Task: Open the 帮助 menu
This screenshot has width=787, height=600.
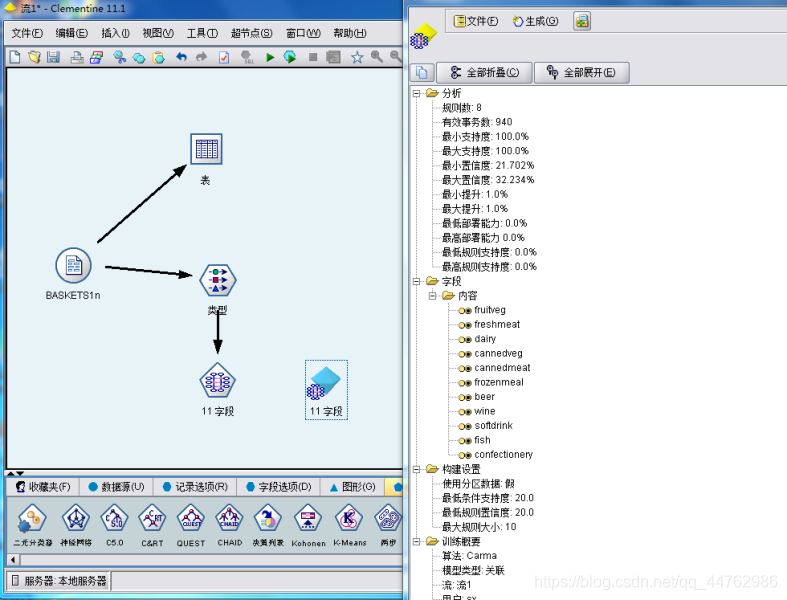Action: pyautogui.click(x=350, y=33)
